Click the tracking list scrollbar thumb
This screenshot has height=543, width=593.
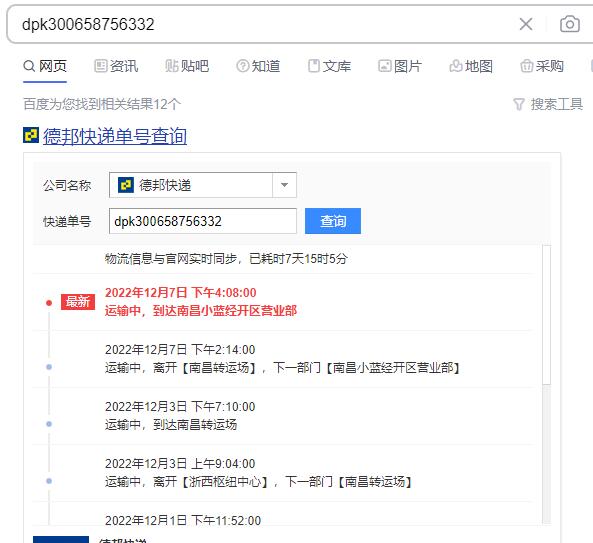pyautogui.click(x=546, y=315)
